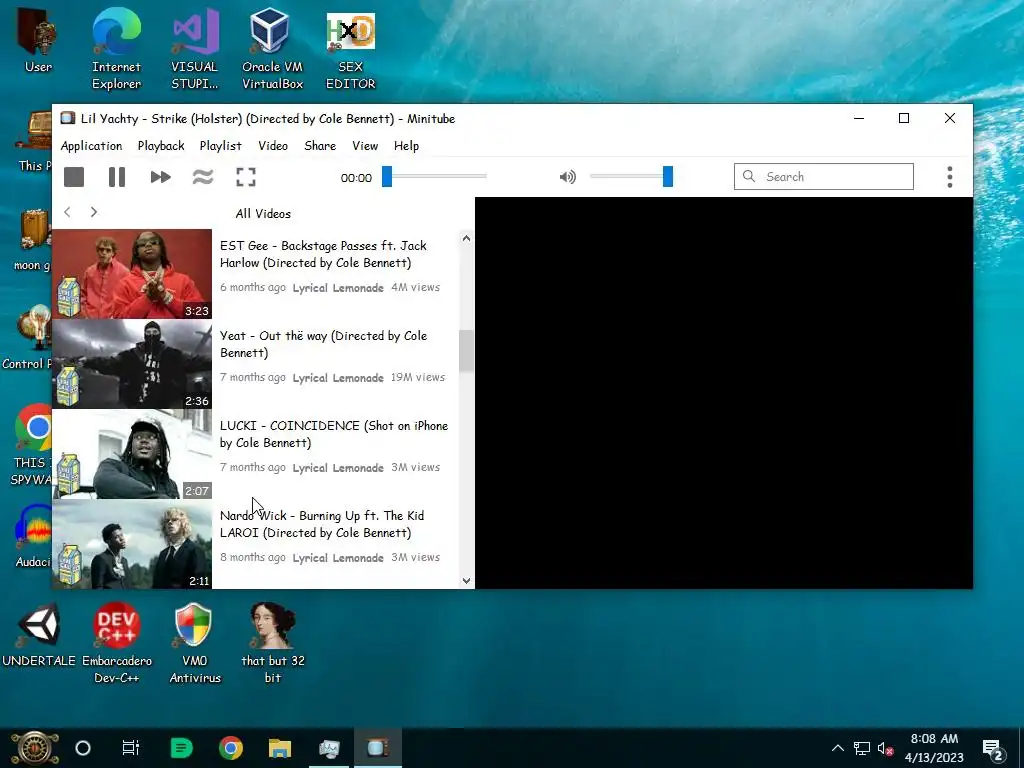The image size is (1024, 768).
Task: Click the time label 00:00
Action: pos(356,178)
